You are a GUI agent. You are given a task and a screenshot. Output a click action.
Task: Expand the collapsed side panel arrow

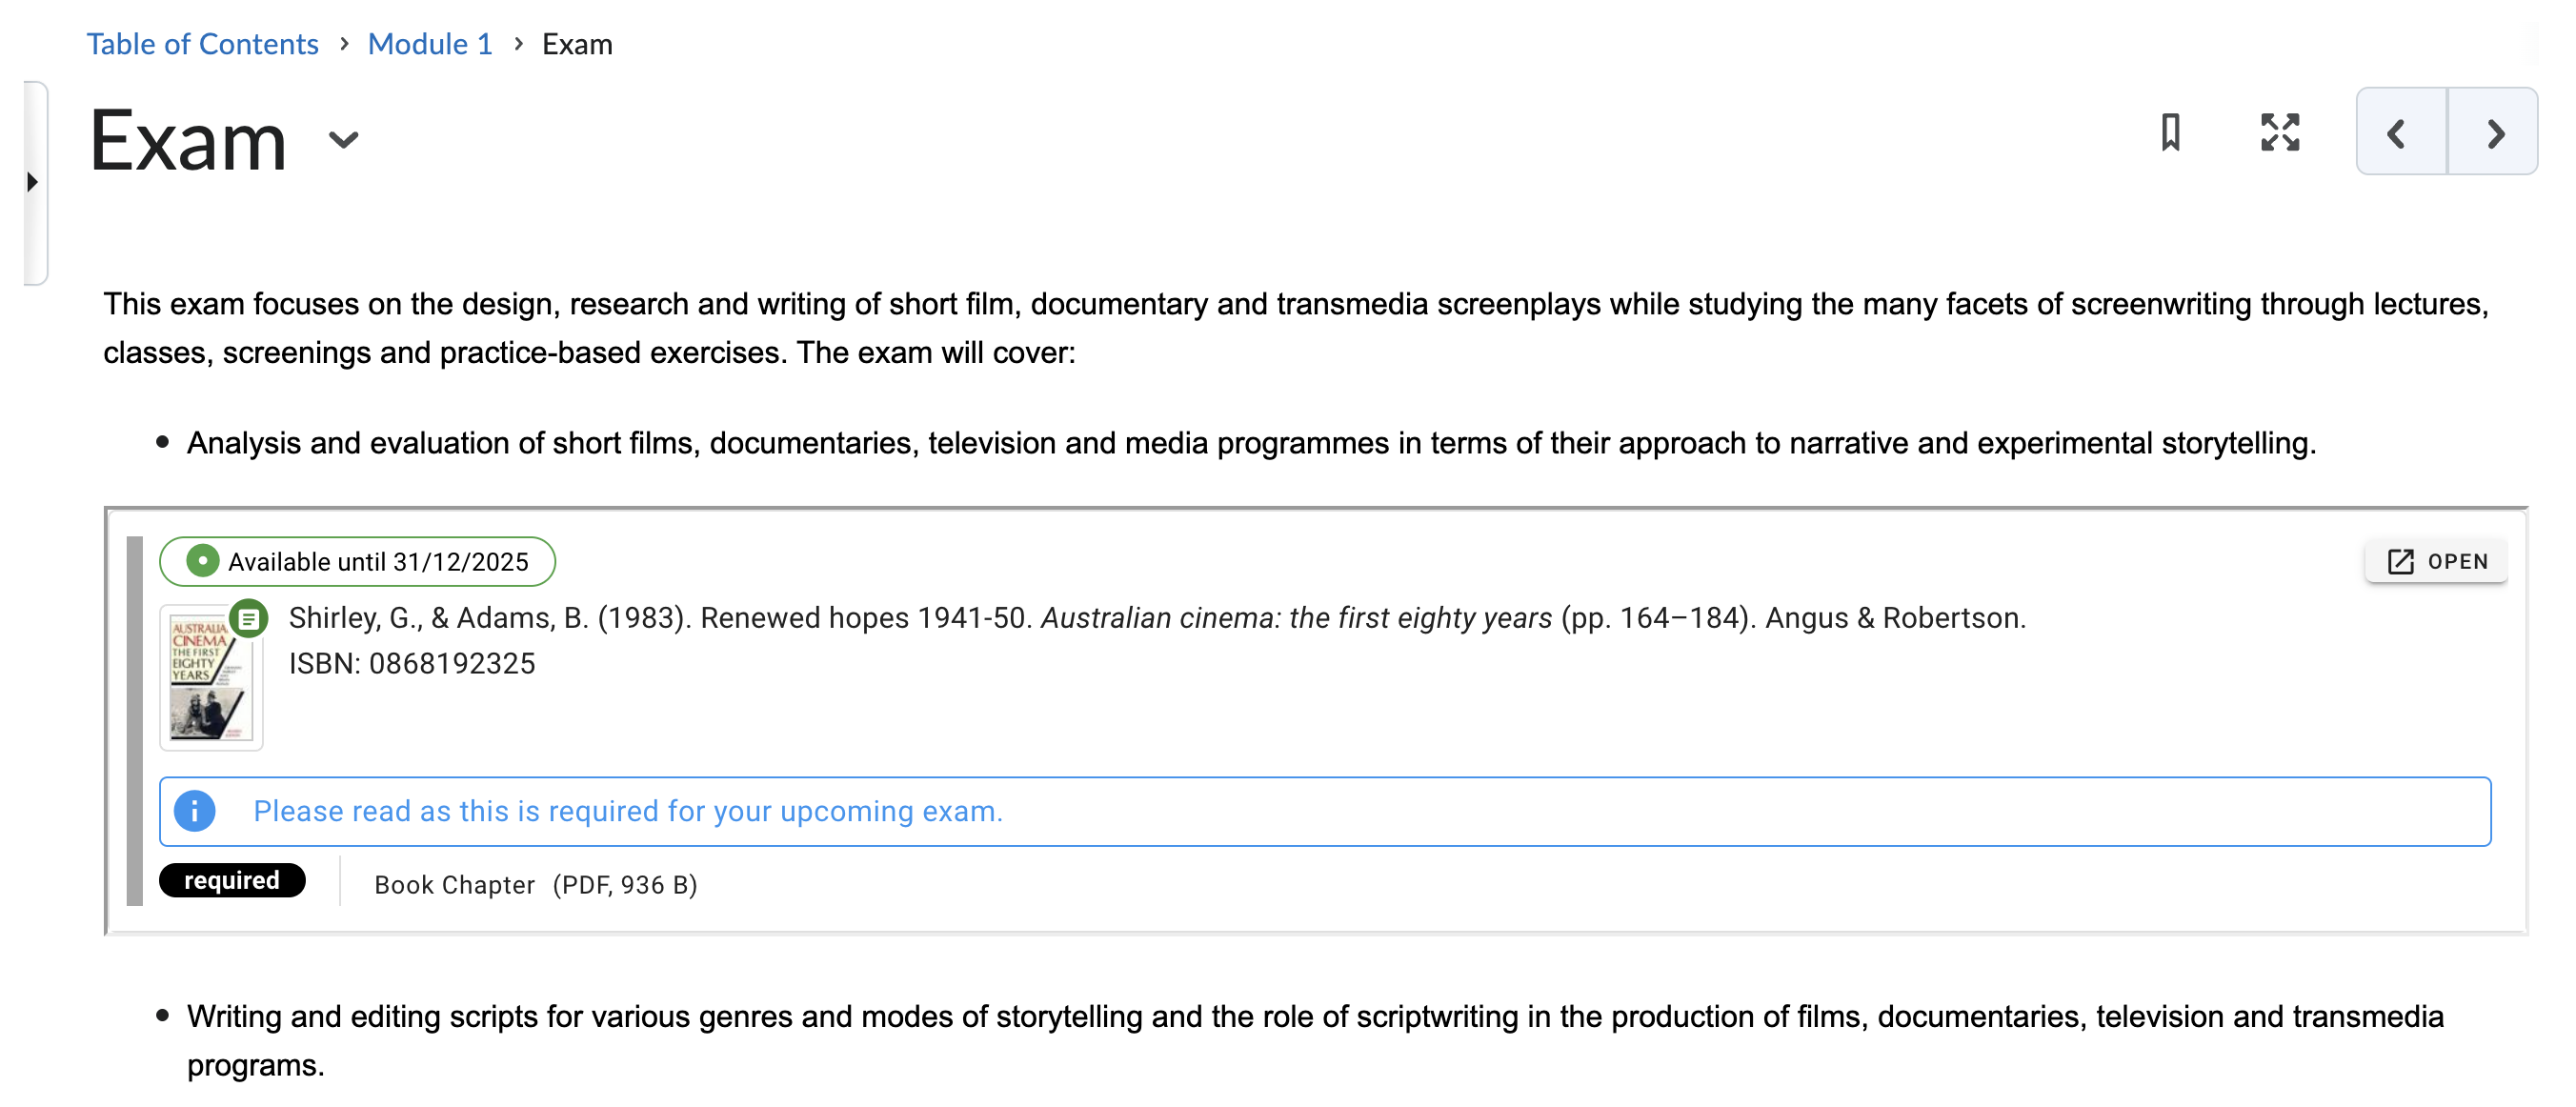point(33,182)
